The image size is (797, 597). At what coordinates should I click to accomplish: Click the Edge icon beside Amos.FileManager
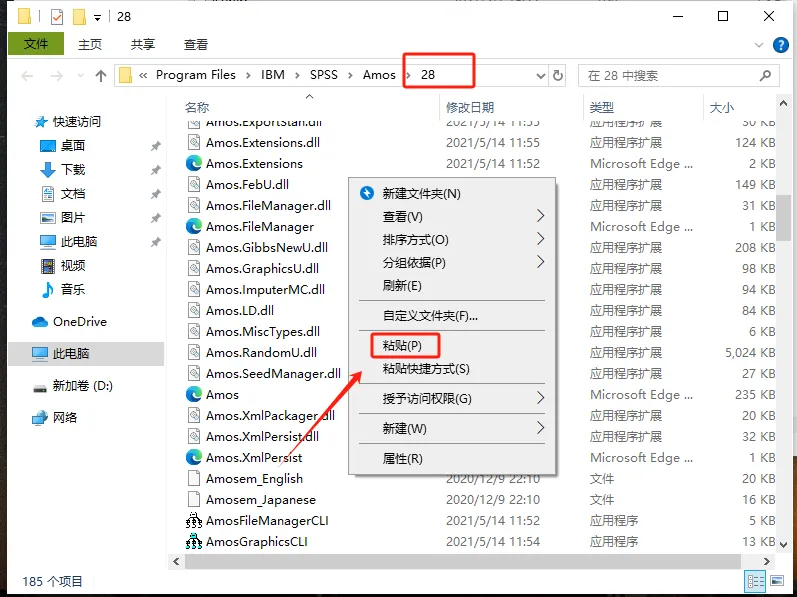(194, 226)
